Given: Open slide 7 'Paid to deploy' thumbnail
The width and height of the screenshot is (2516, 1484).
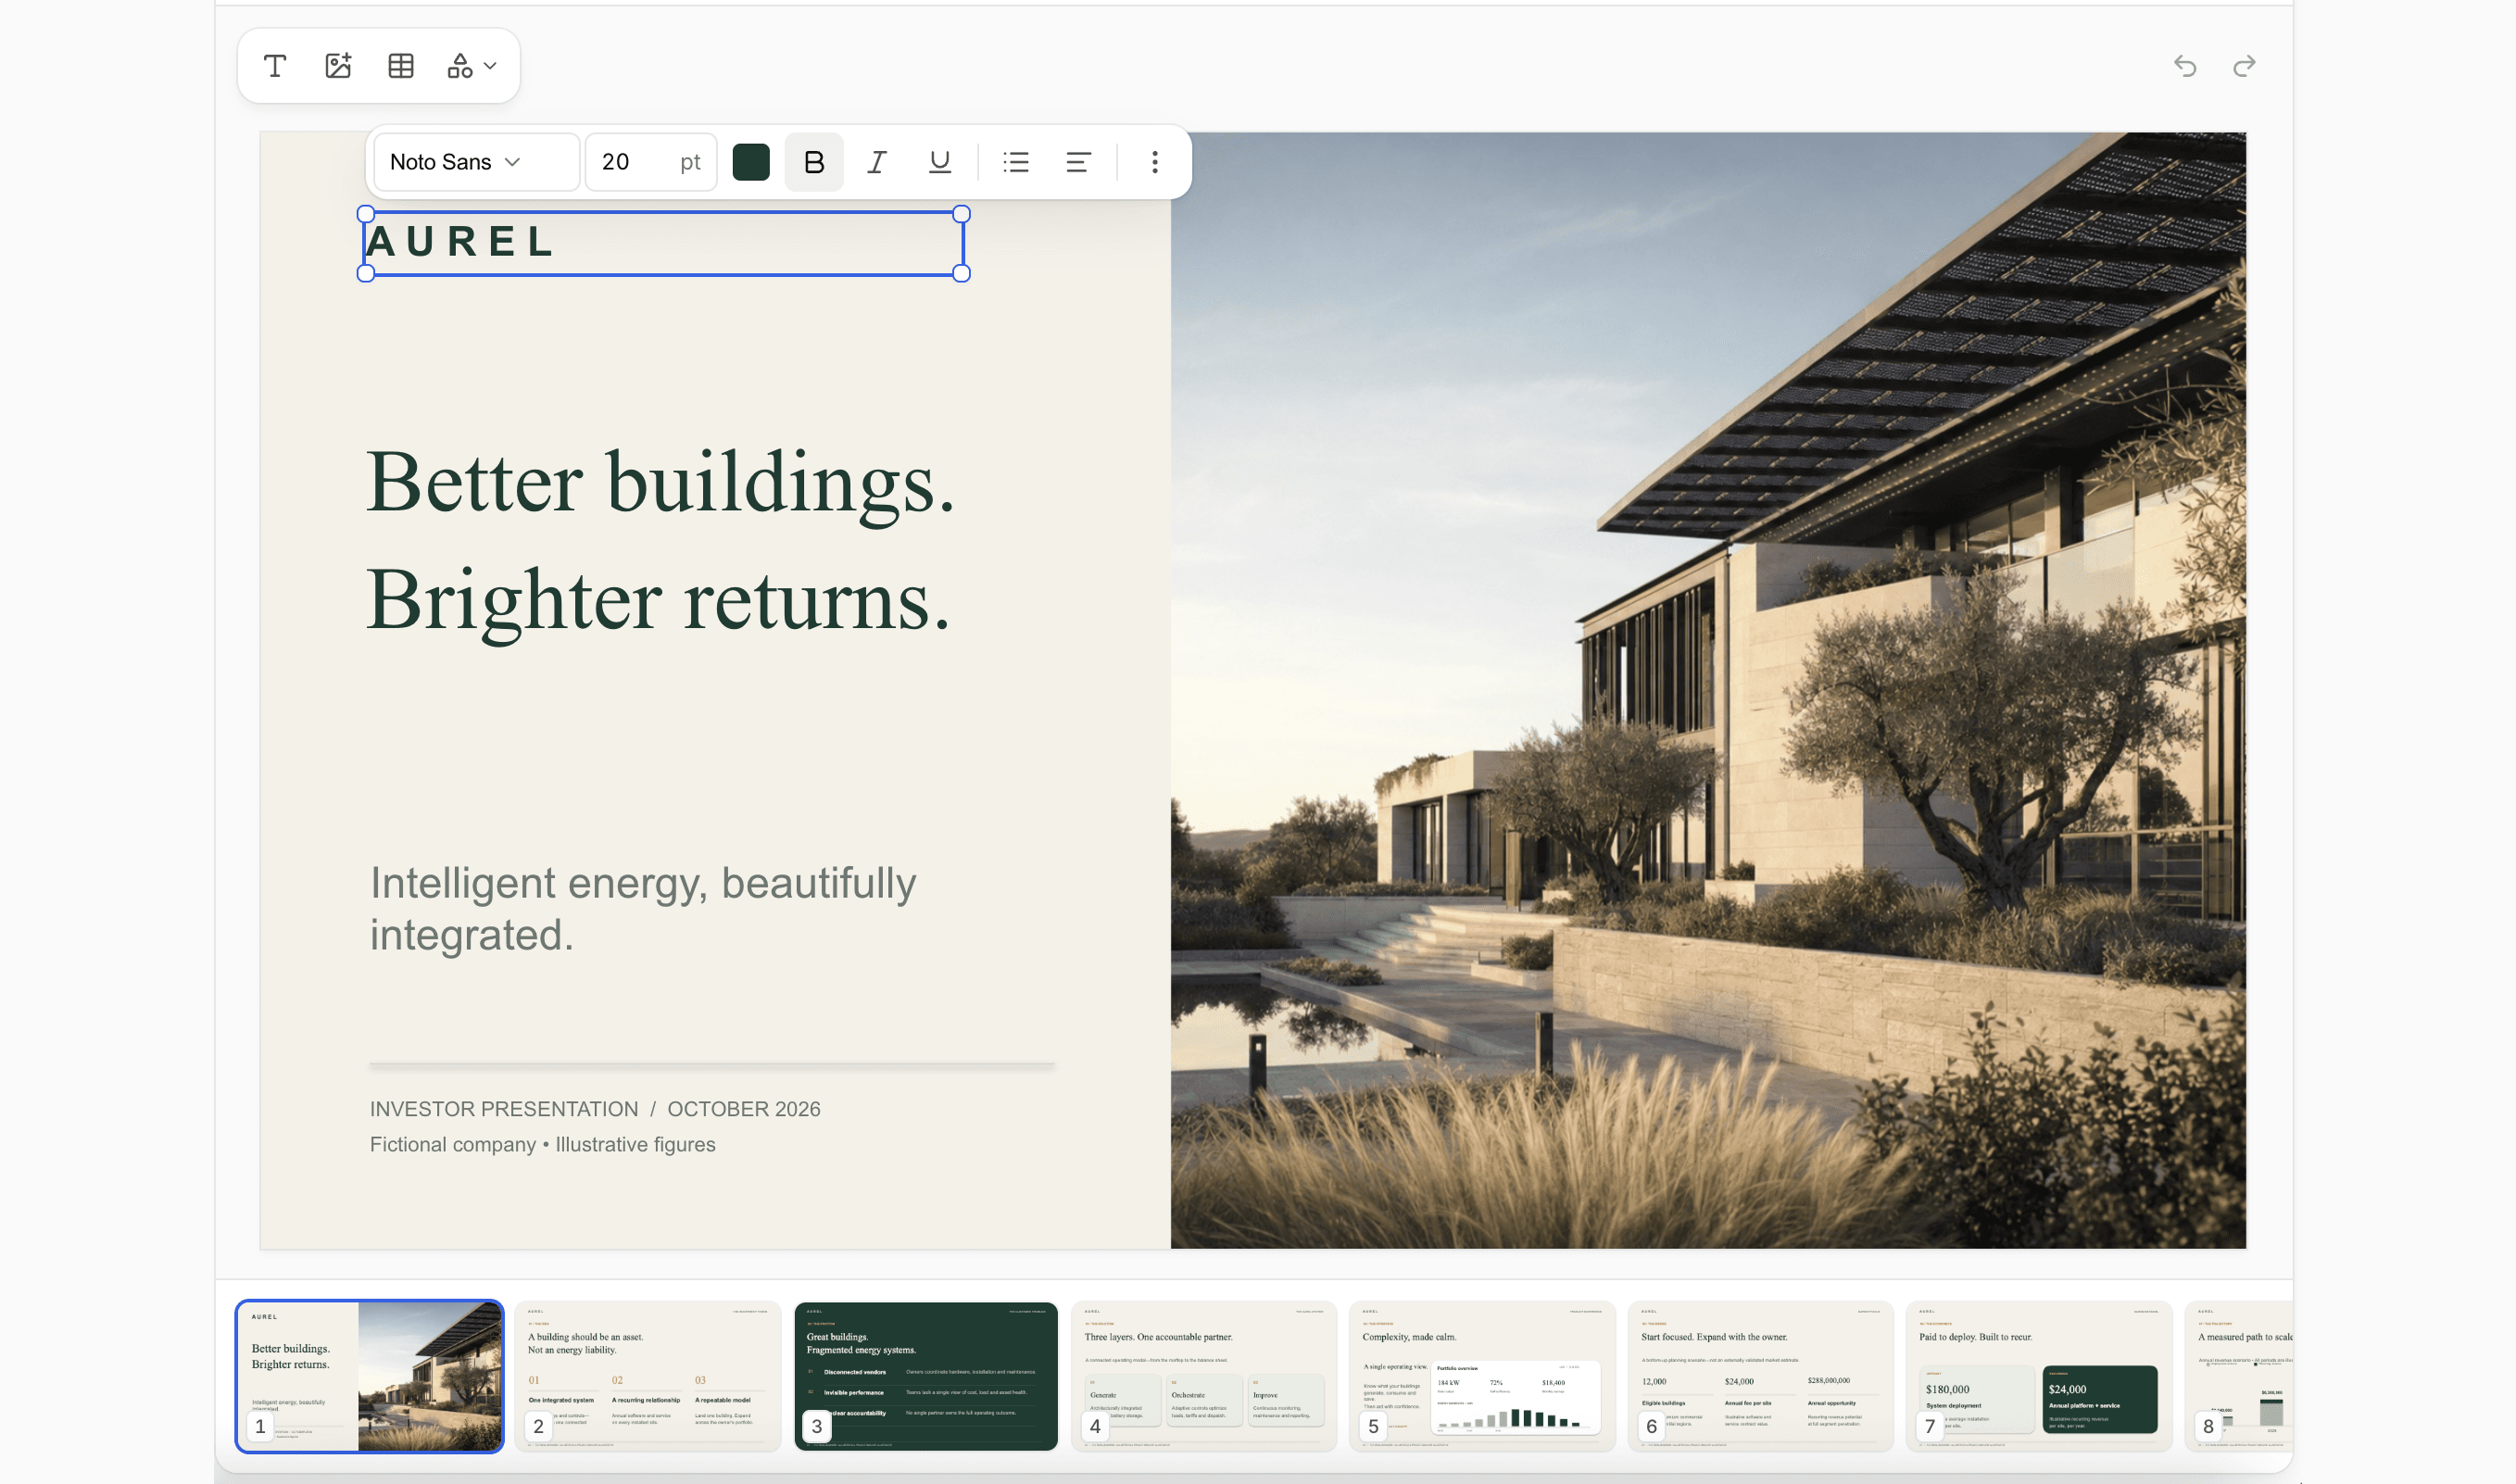Looking at the screenshot, I should click(x=2039, y=1376).
